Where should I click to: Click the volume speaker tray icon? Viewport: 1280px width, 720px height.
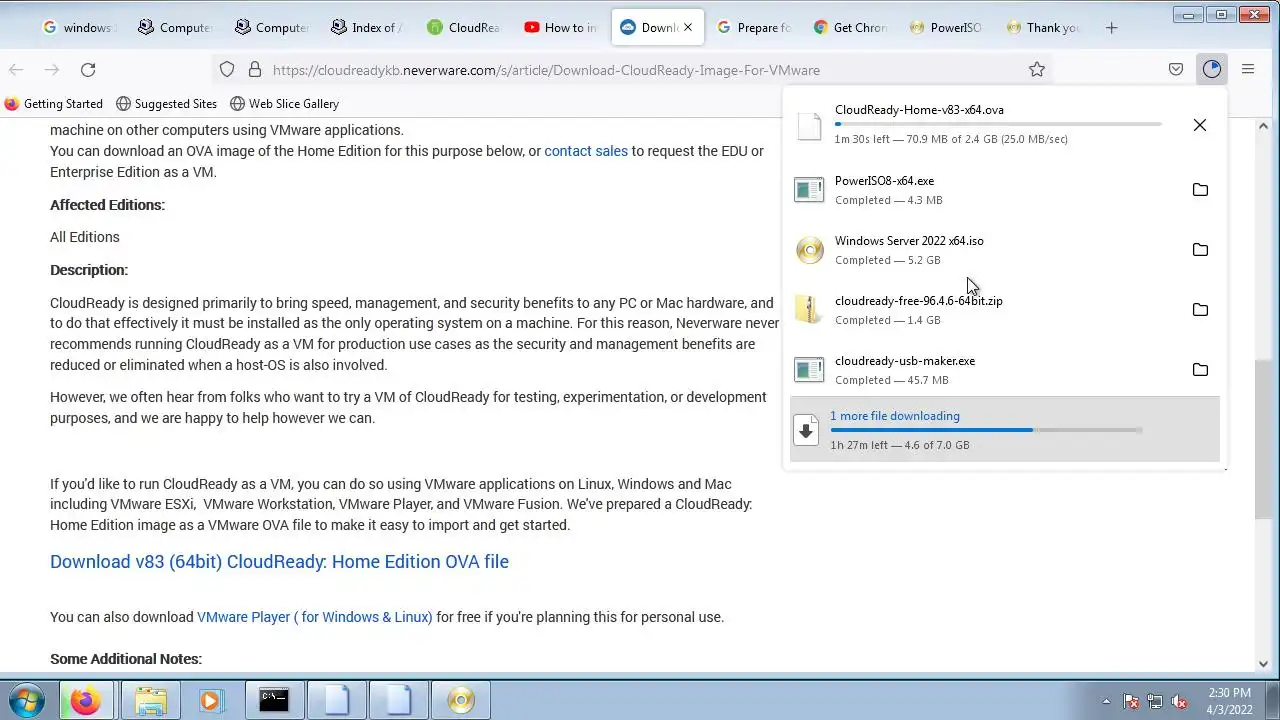[x=1179, y=701]
